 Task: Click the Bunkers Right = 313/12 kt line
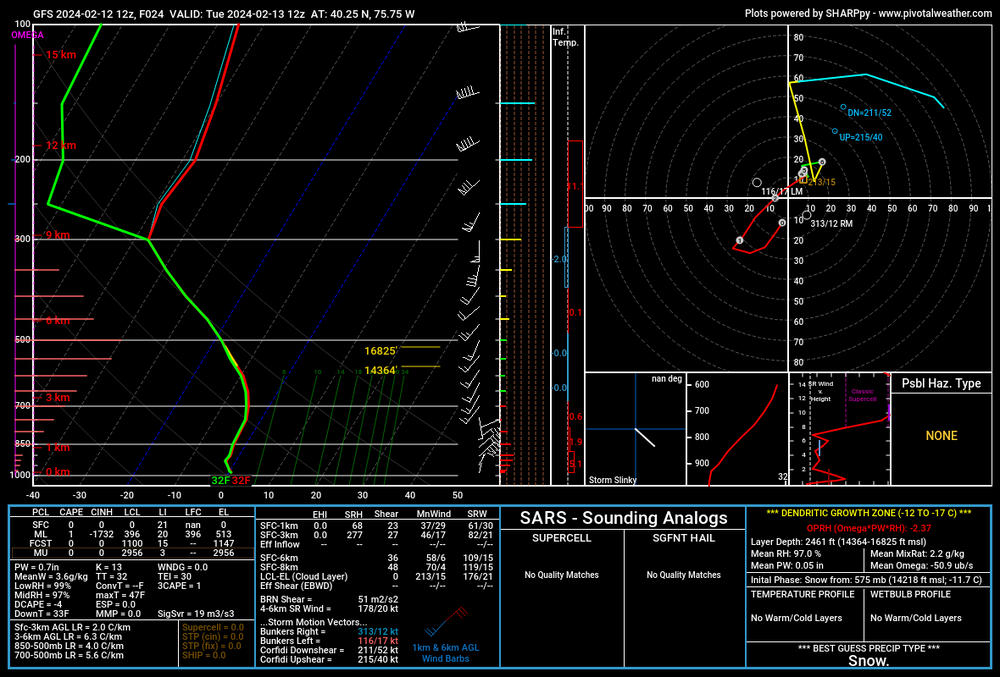[329, 632]
